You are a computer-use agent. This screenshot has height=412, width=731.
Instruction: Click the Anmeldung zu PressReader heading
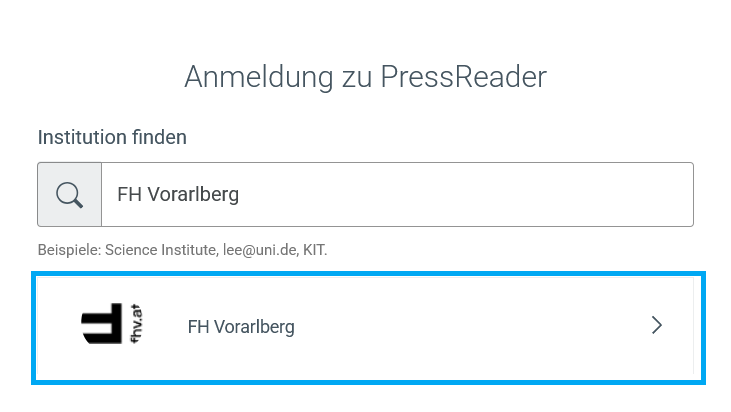366,76
